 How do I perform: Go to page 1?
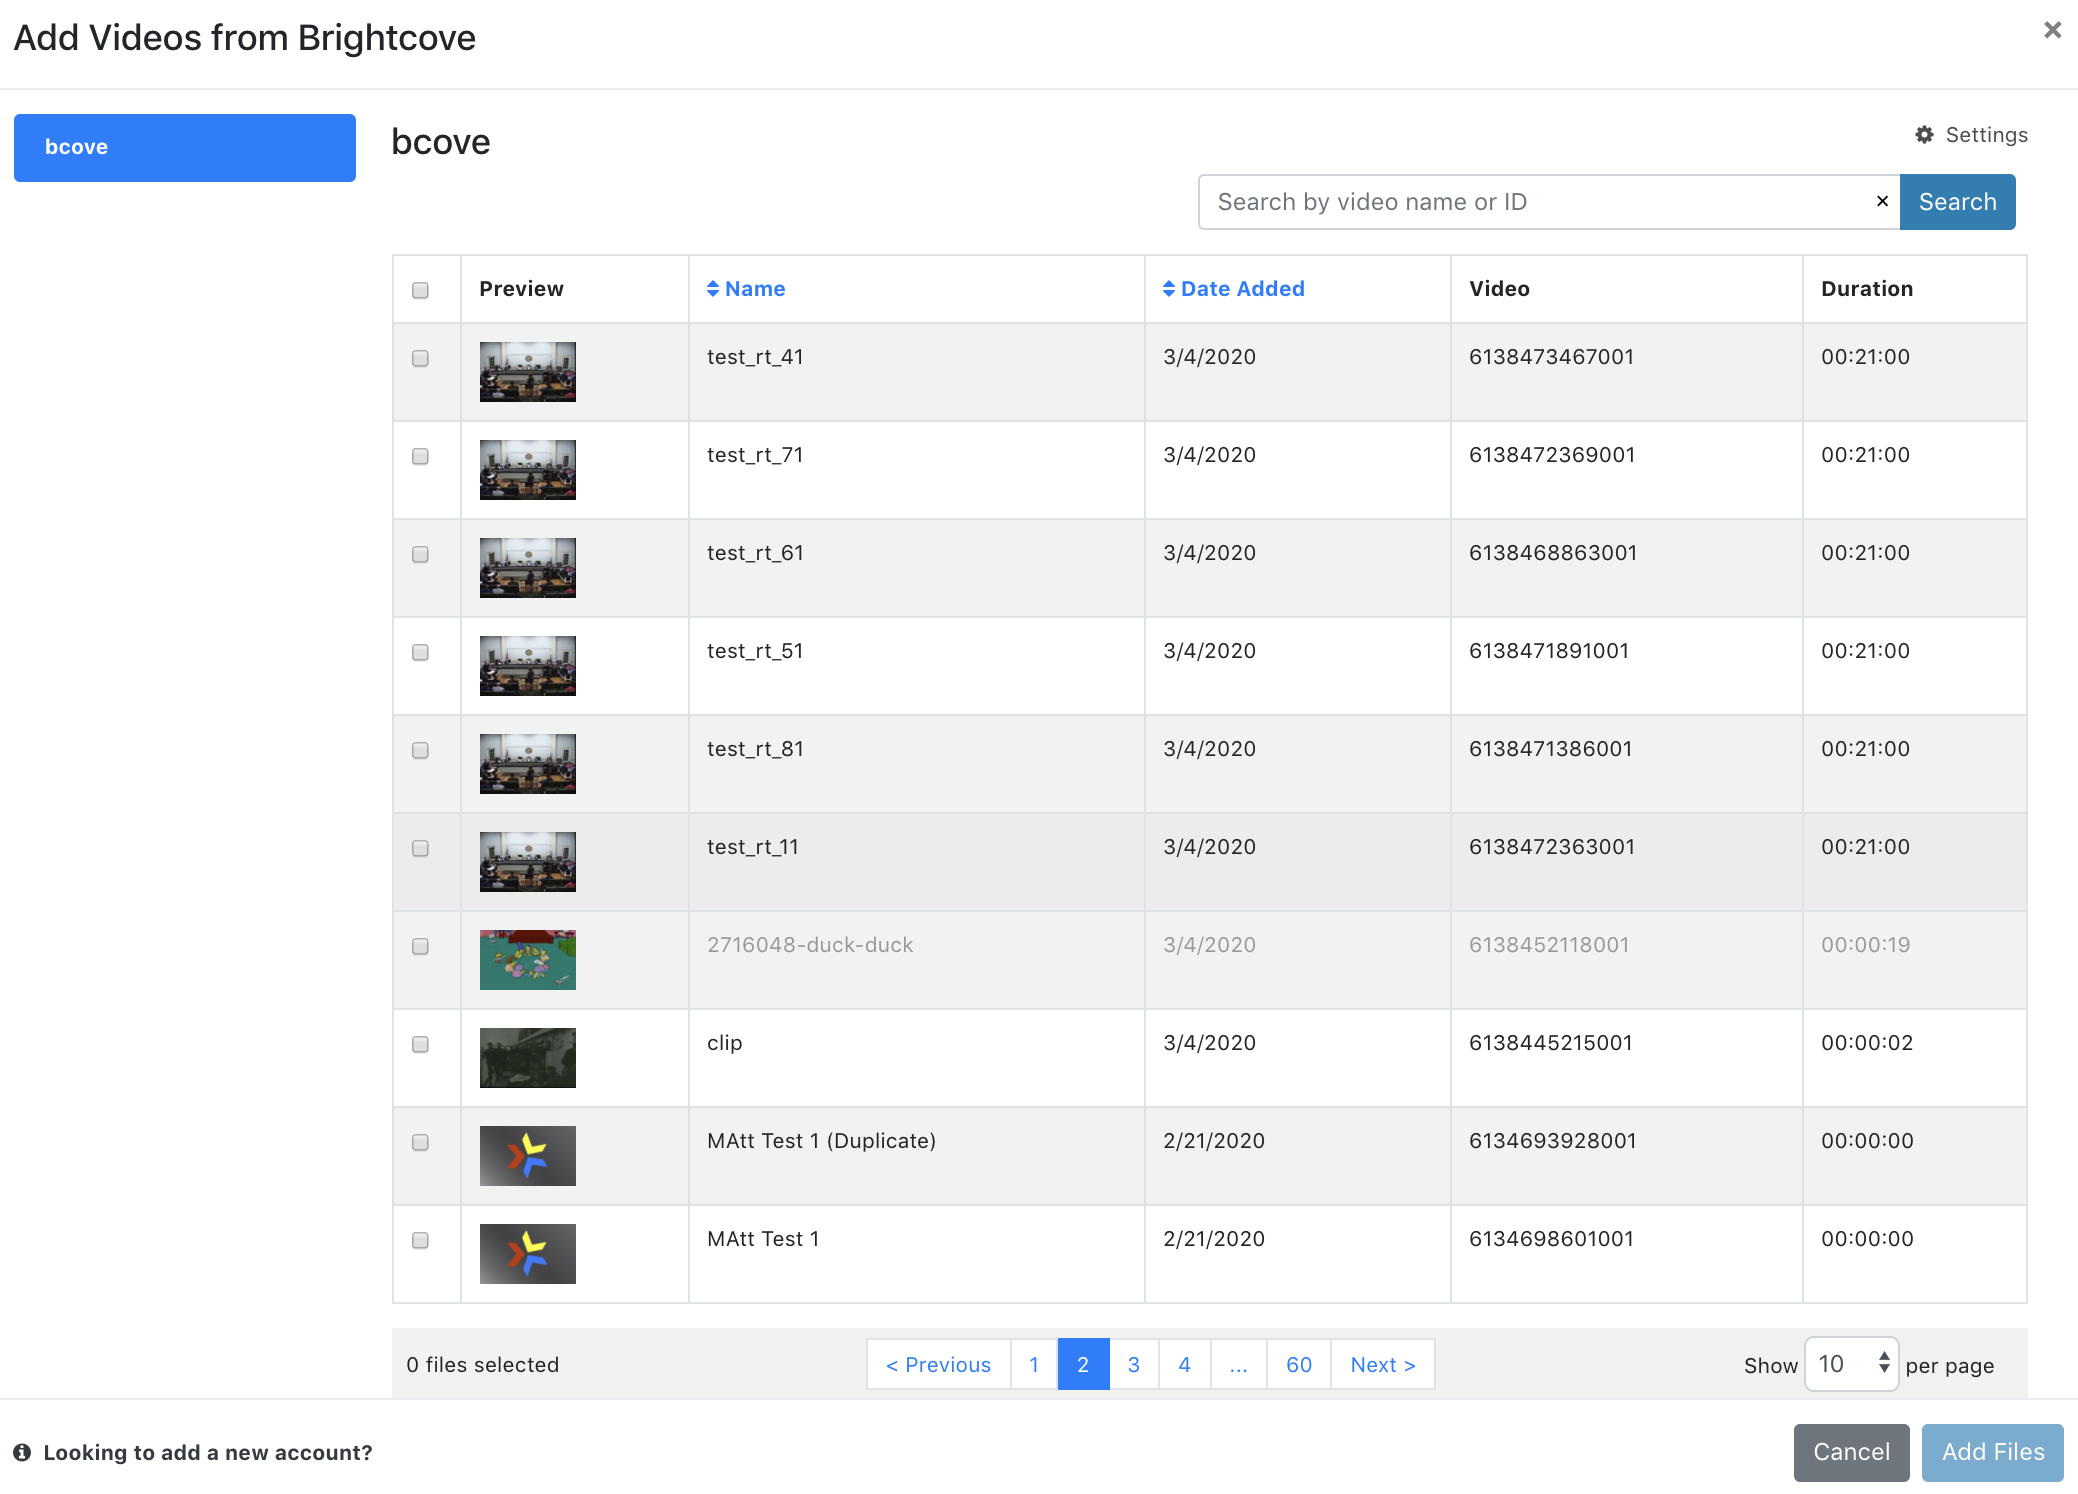1034,1364
